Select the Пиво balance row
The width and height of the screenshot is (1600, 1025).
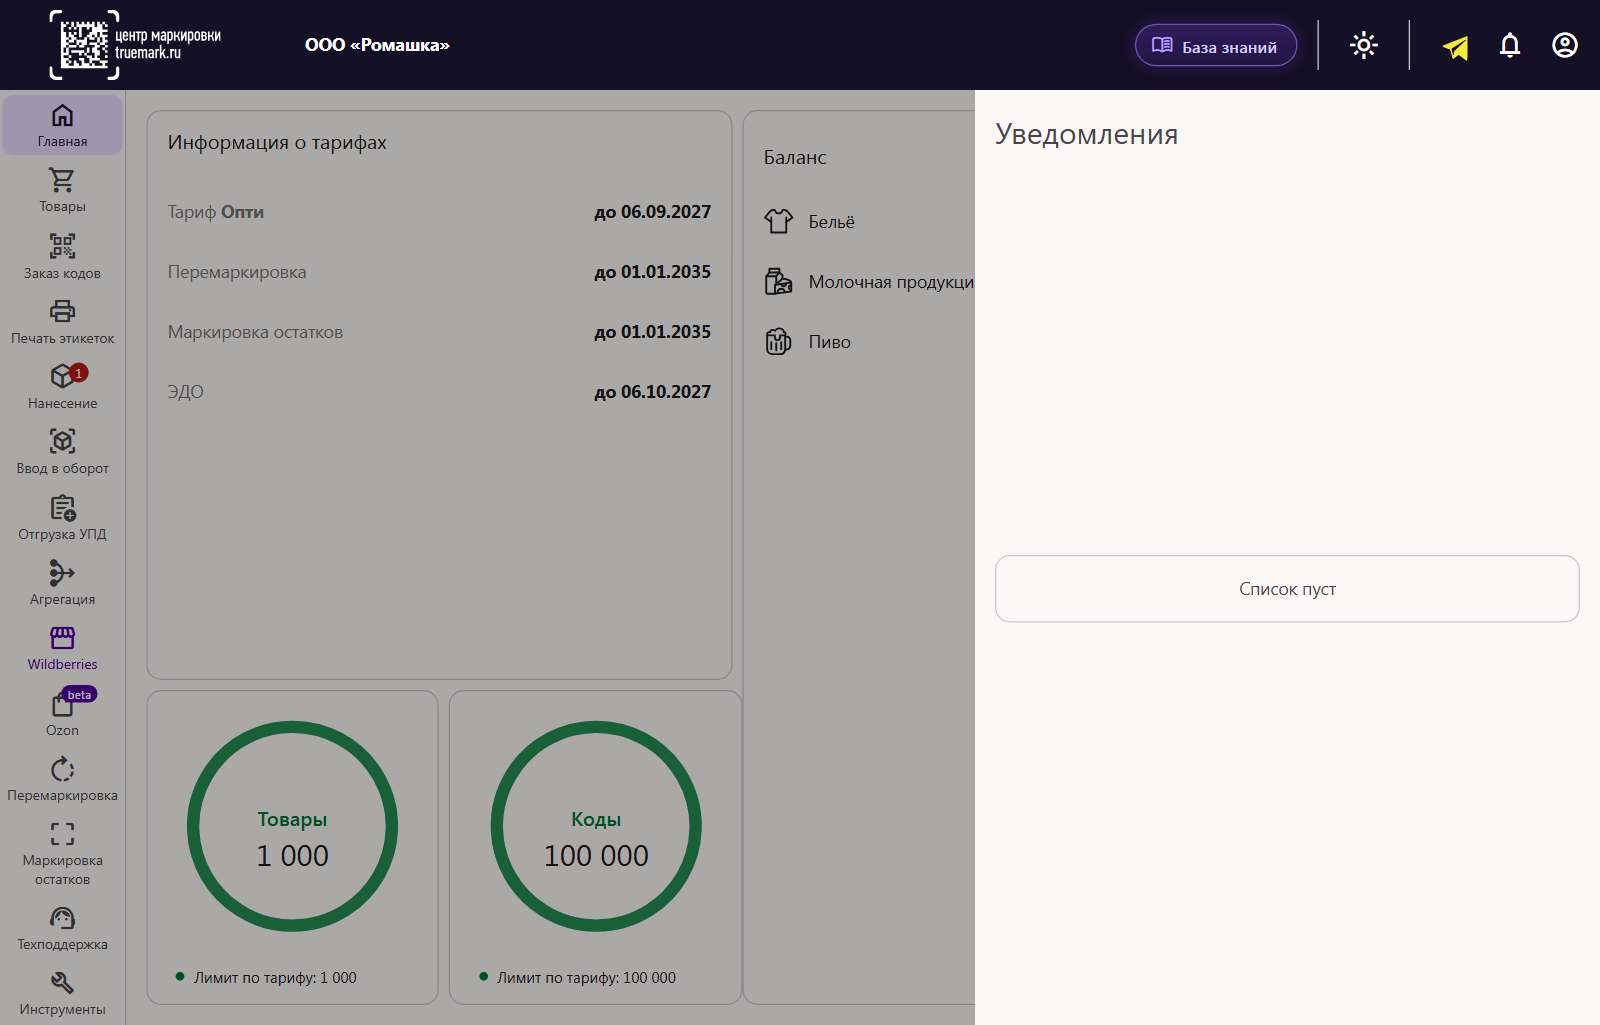pyautogui.click(x=868, y=342)
